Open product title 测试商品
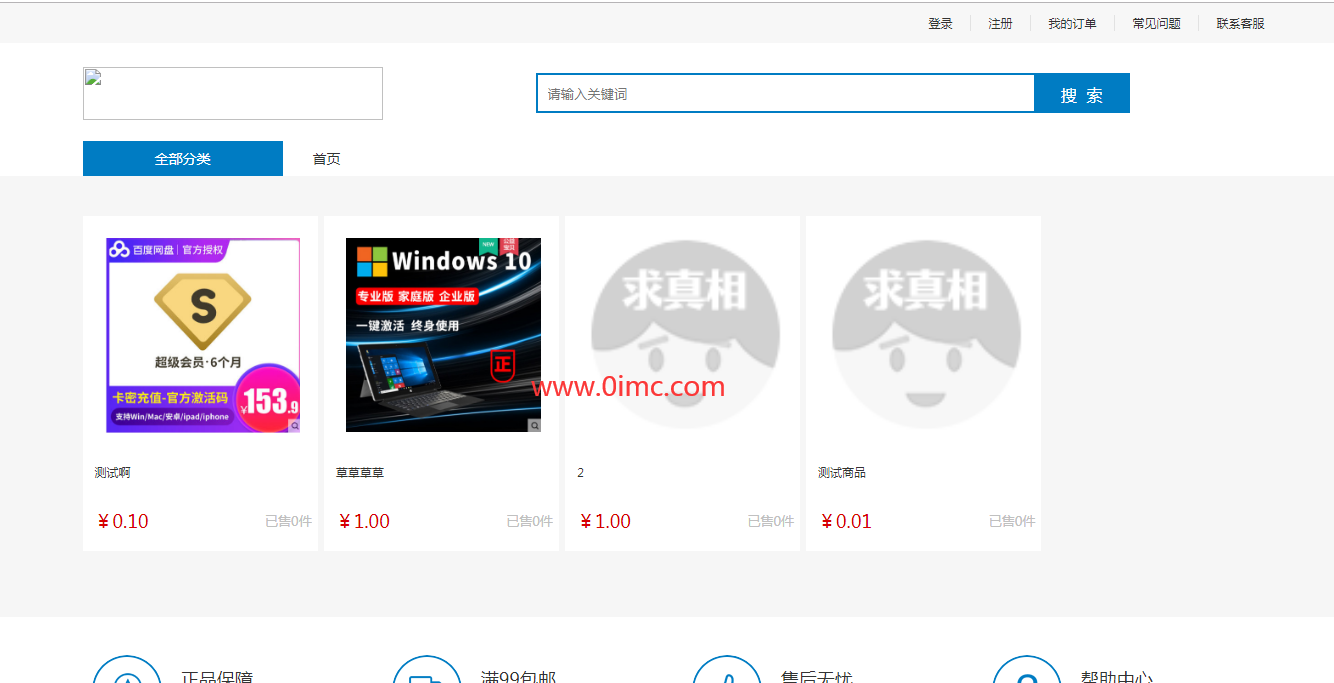Image resolution: width=1334 pixels, height=683 pixels. [842, 473]
